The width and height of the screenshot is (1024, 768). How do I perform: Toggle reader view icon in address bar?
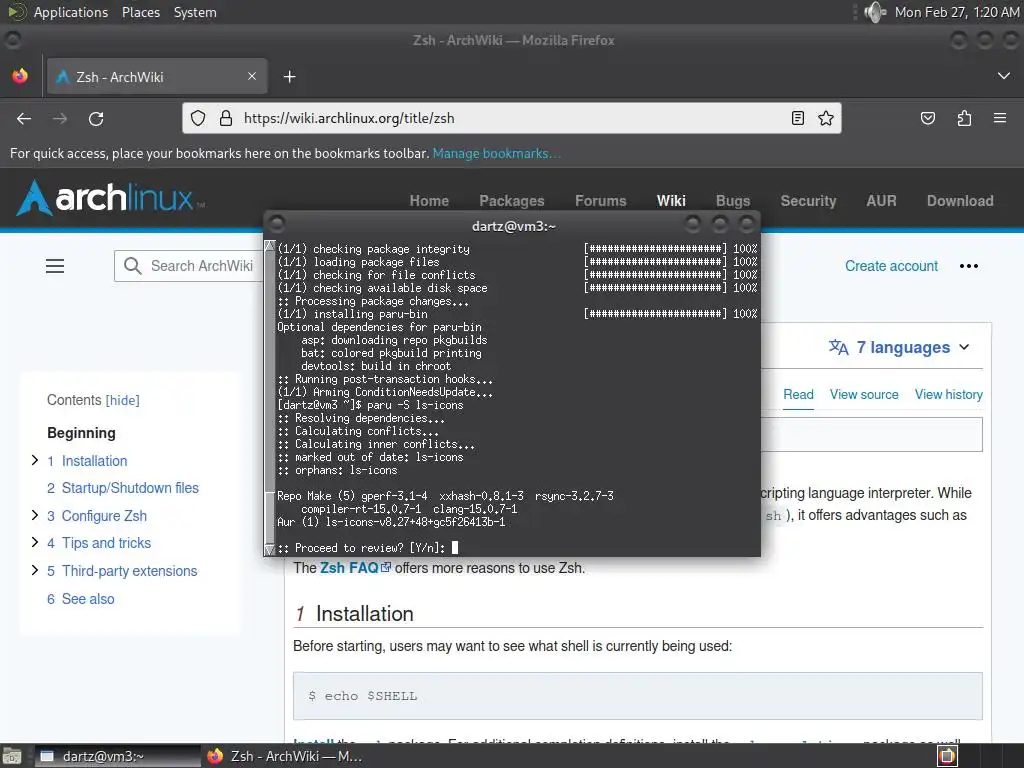[x=797, y=118]
